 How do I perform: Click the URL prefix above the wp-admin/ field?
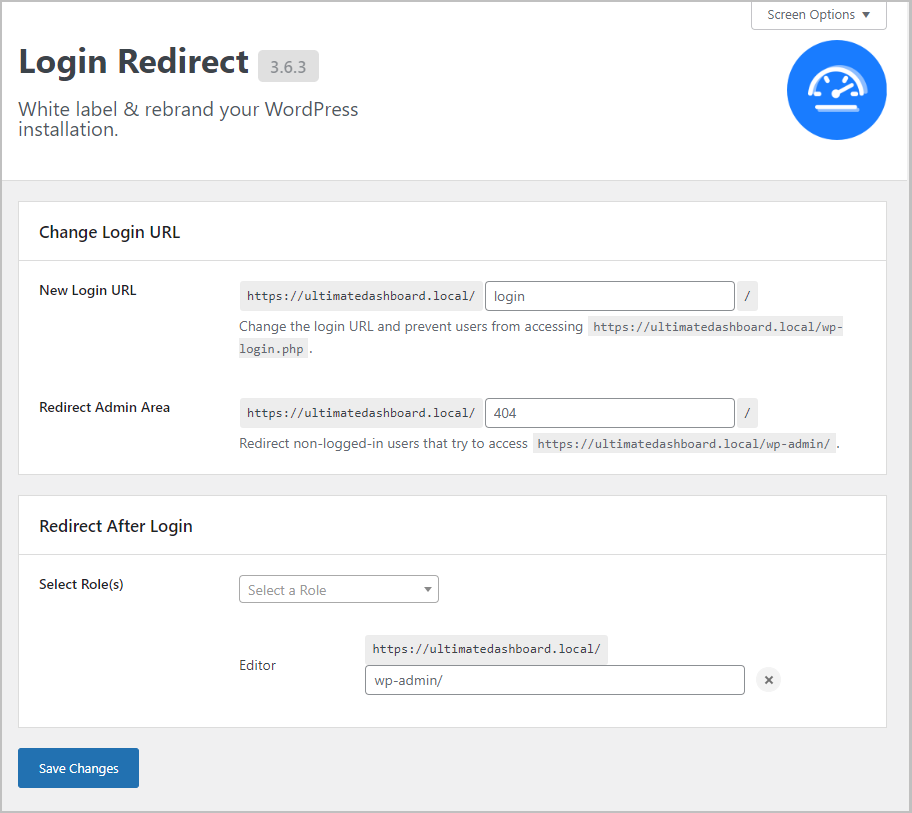[x=486, y=650]
